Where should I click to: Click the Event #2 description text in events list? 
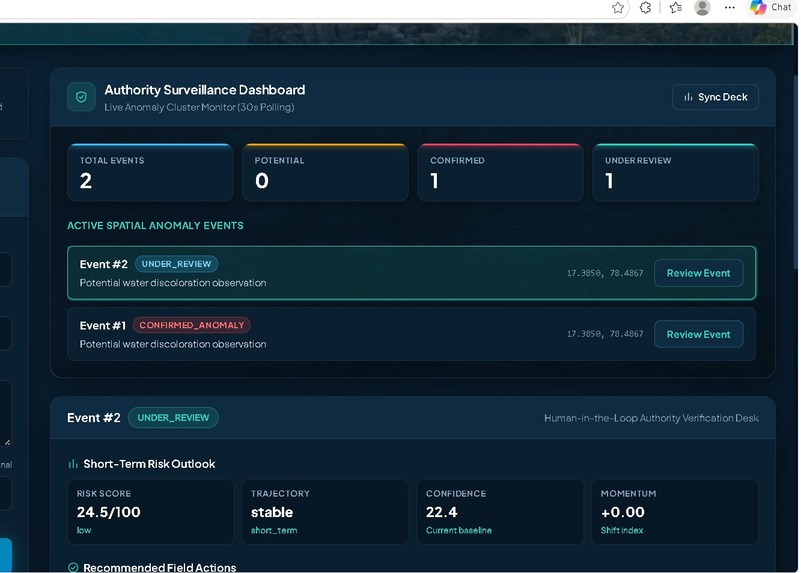[x=173, y=283]
